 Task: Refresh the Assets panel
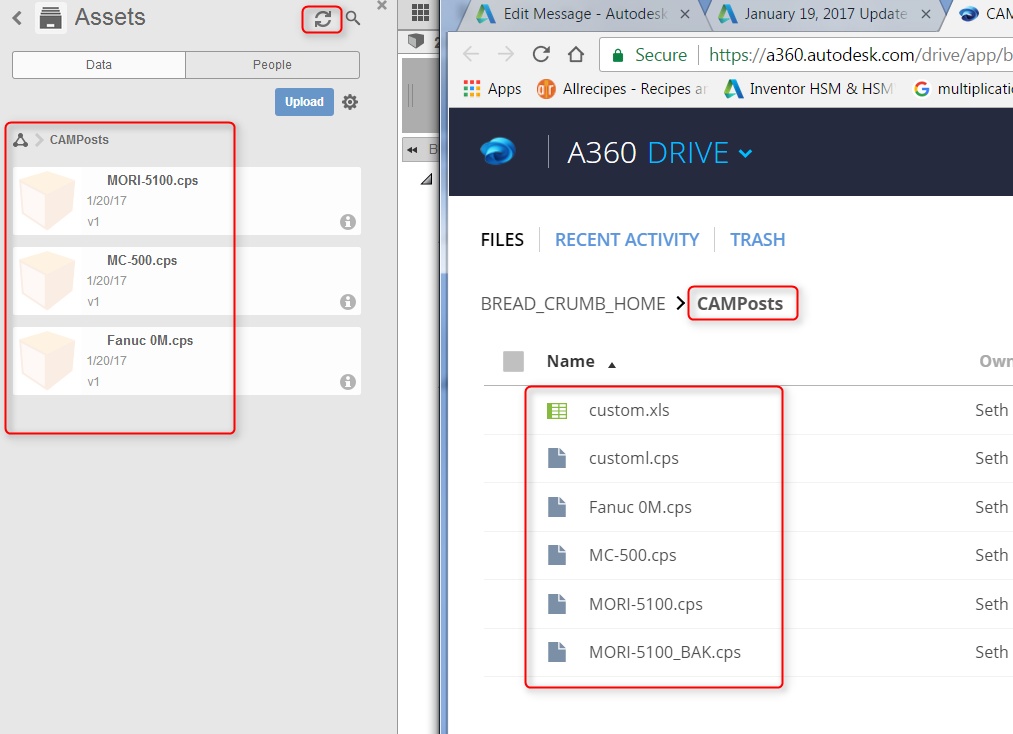[322, 19]
